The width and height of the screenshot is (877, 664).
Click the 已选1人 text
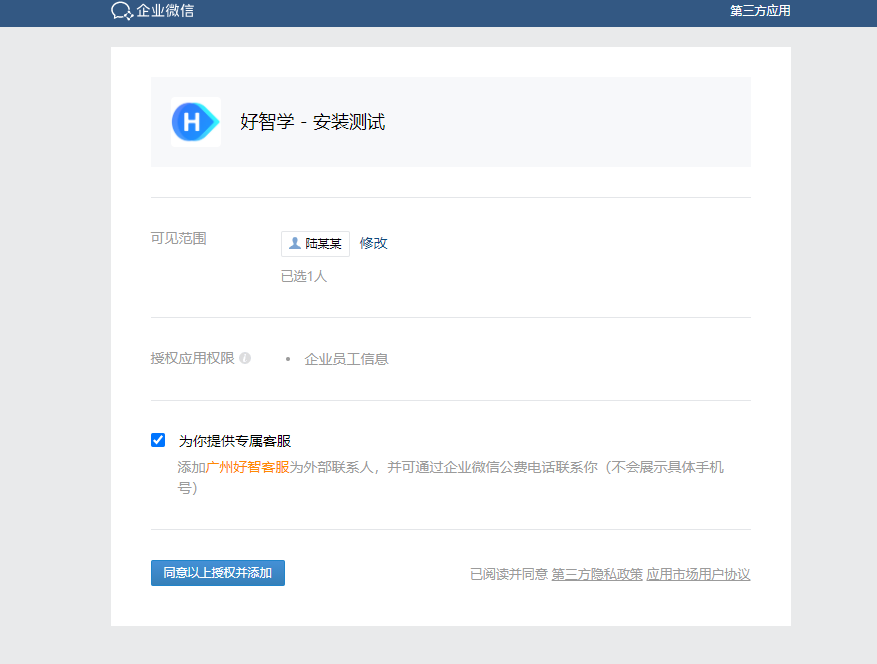[x=304, y=276]
